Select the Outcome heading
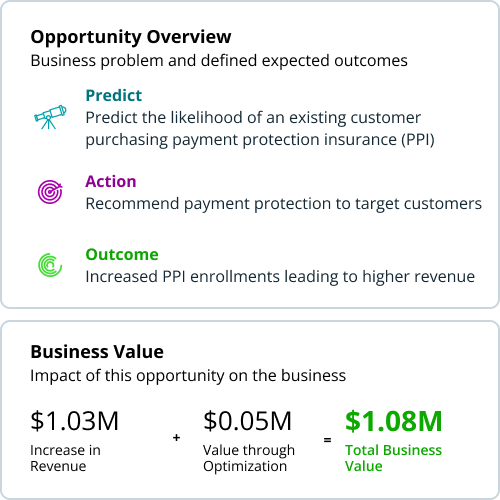Viewport: 500px width, 500px height. [122, 254]
